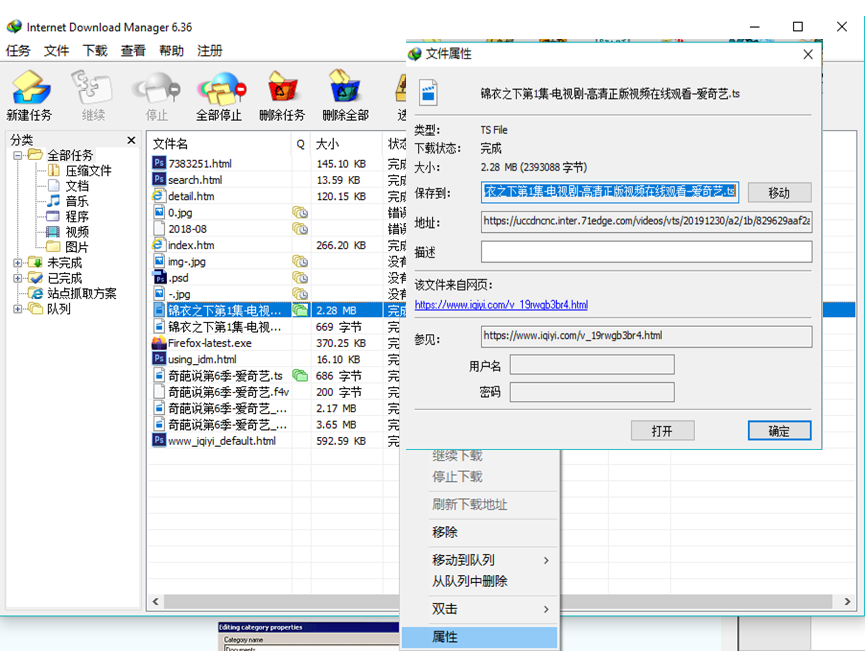
Task: Click the 删除任务 toolbar icon
Action: [282, 87]
